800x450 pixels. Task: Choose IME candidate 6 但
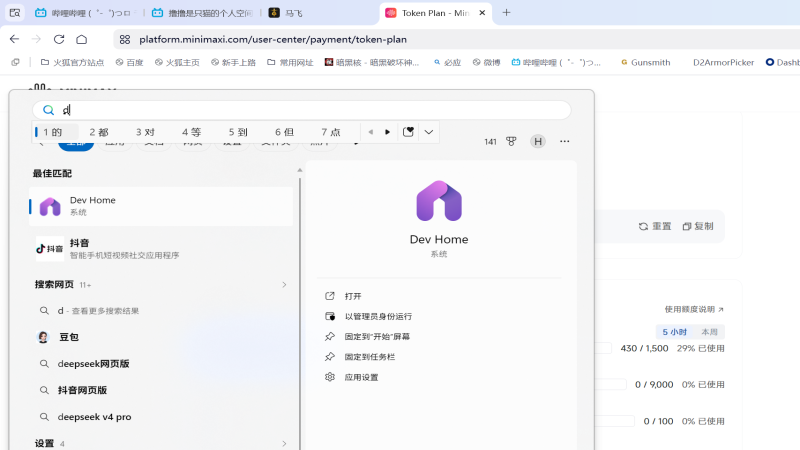(285, 132)
